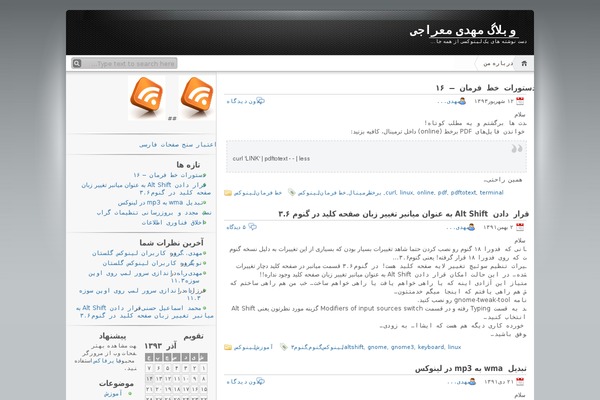
Task: Open post title 'دستورات خط فرمان – ۱۶'
Action: [x=484, y=88]
